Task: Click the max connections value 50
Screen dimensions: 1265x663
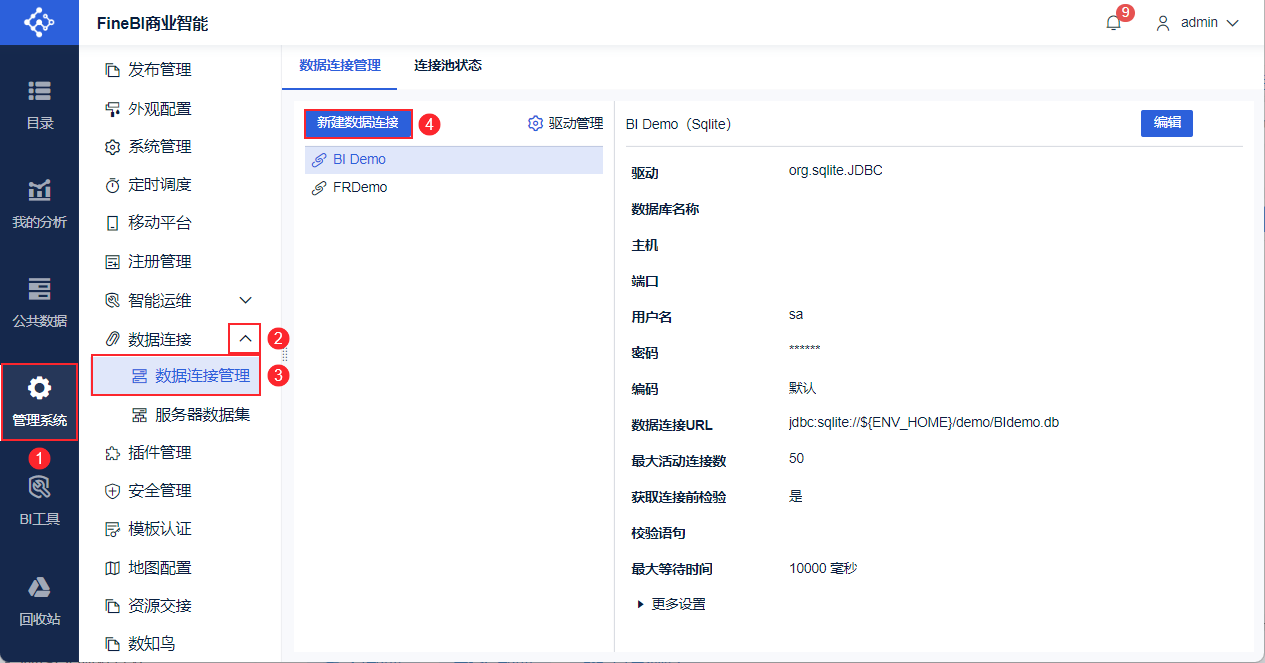Action: click(796, 459)
